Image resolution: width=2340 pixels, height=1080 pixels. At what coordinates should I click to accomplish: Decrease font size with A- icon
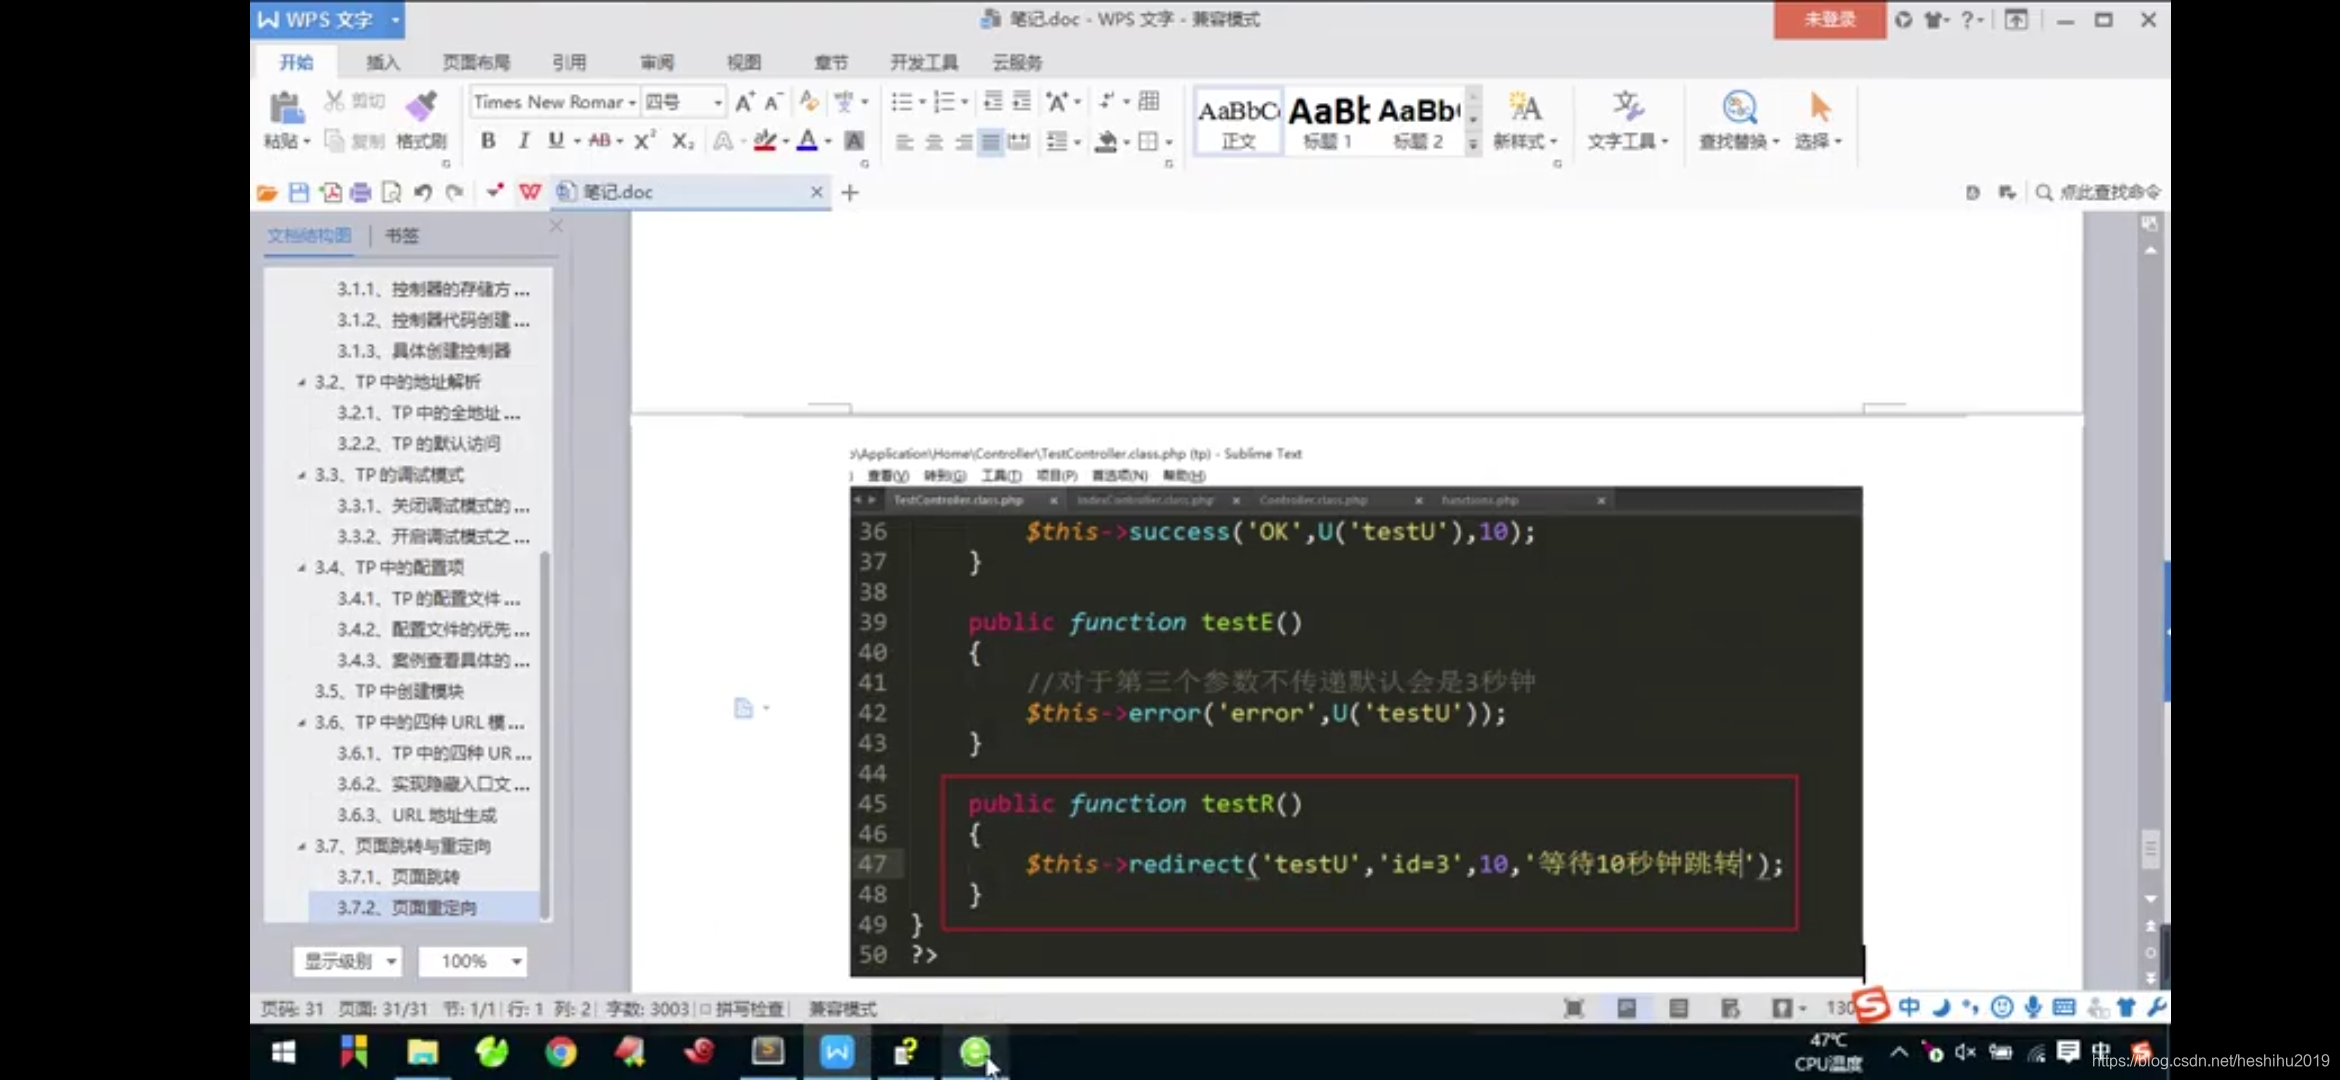(x=773, y=102)
